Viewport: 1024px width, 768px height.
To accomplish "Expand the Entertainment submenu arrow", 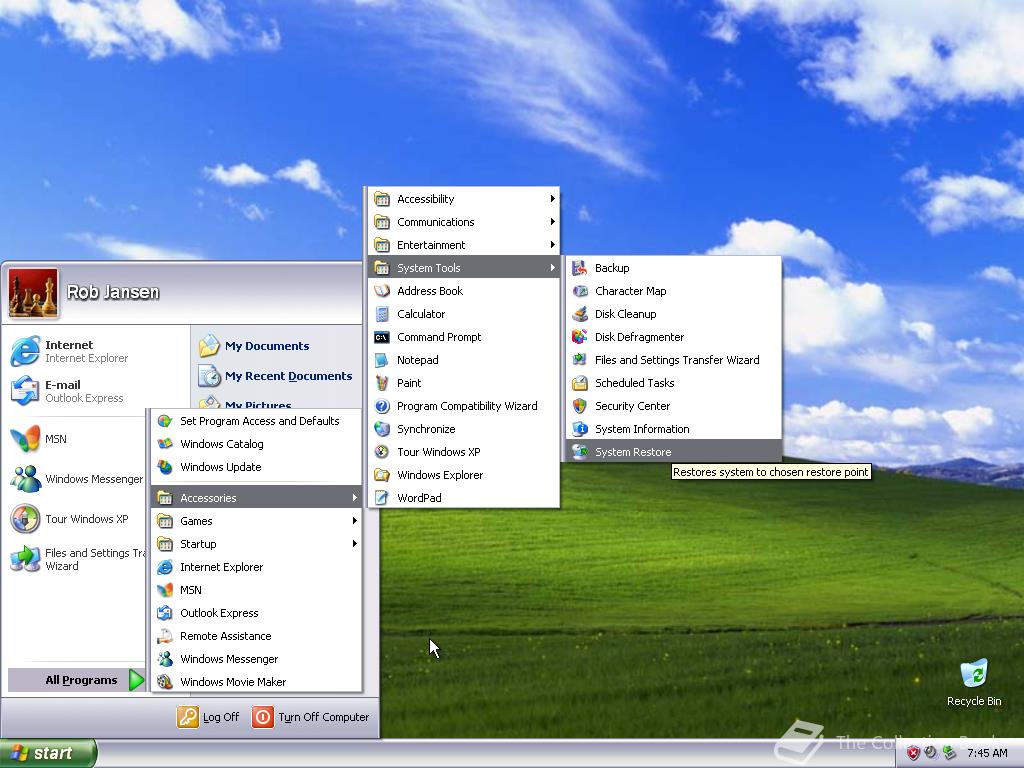I will click(x=552, y=245).
